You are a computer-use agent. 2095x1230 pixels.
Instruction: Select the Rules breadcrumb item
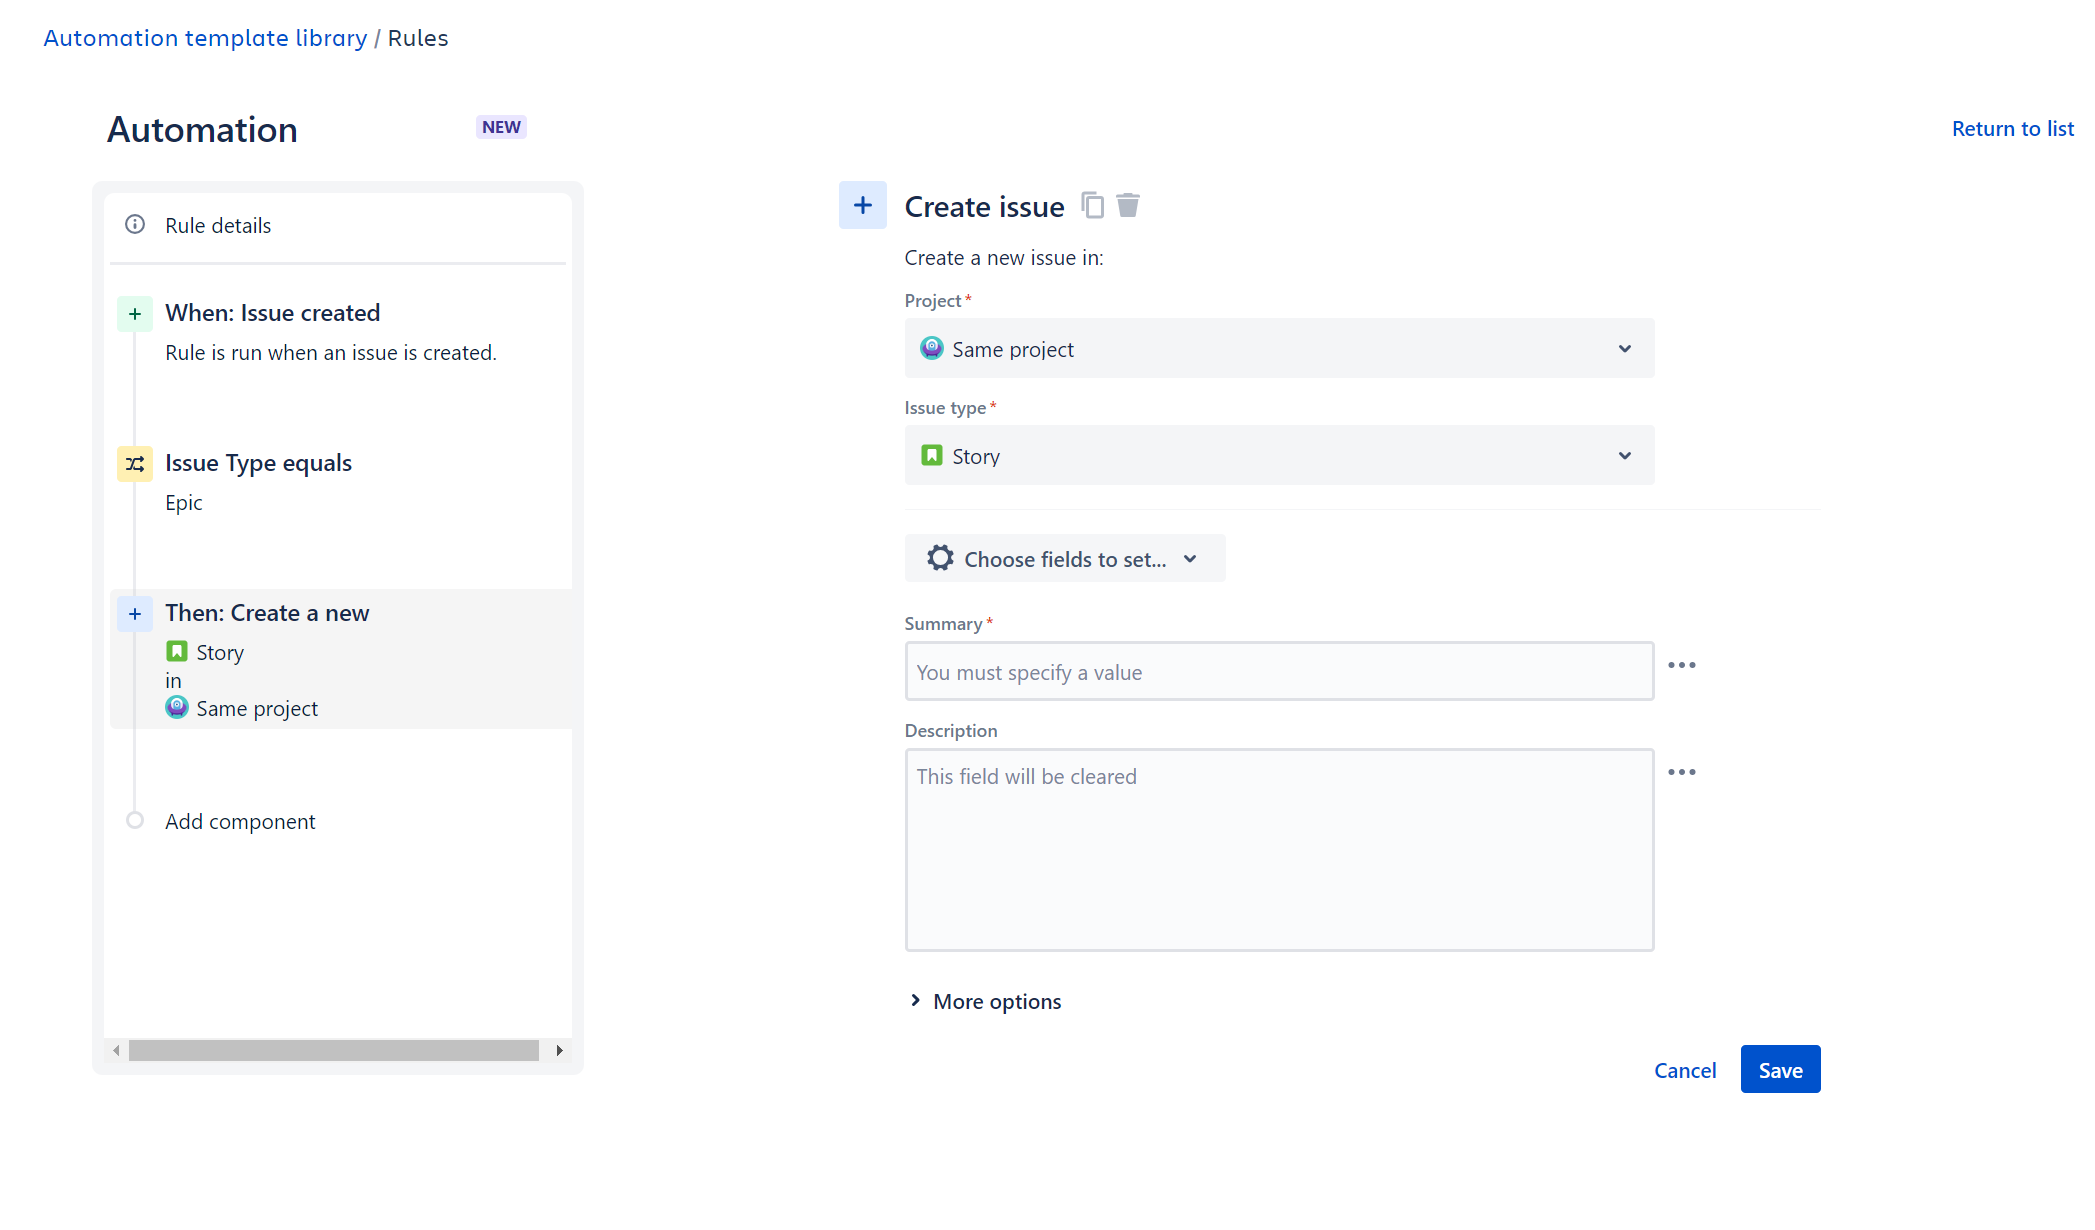coord(418,37)
